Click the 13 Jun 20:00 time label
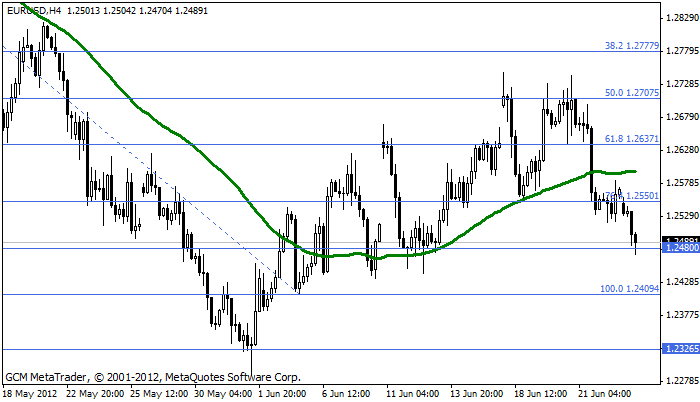The height and width of the screenshot is (402, 700). [x=476, y=394]
